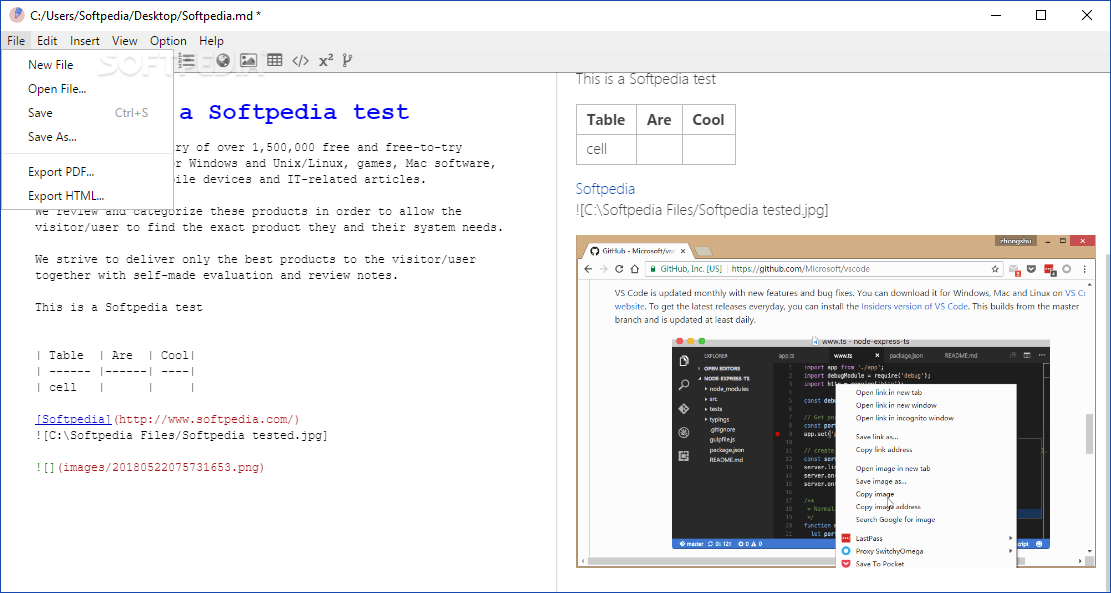Select New File from File menu
The image size is (1111, 593).
coord(87,64)
